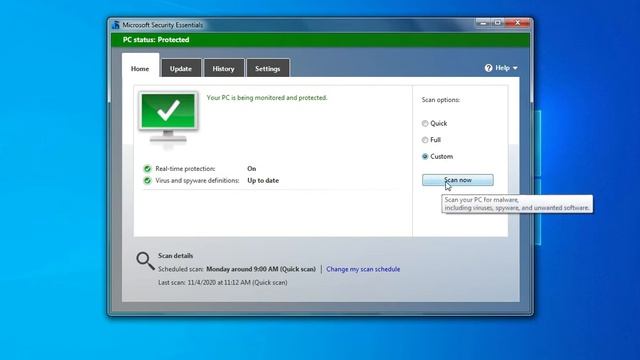Select the Custom scan option
Image resolution: width=640 pixels, height=360 pixels.
click(x=425, y=156)
